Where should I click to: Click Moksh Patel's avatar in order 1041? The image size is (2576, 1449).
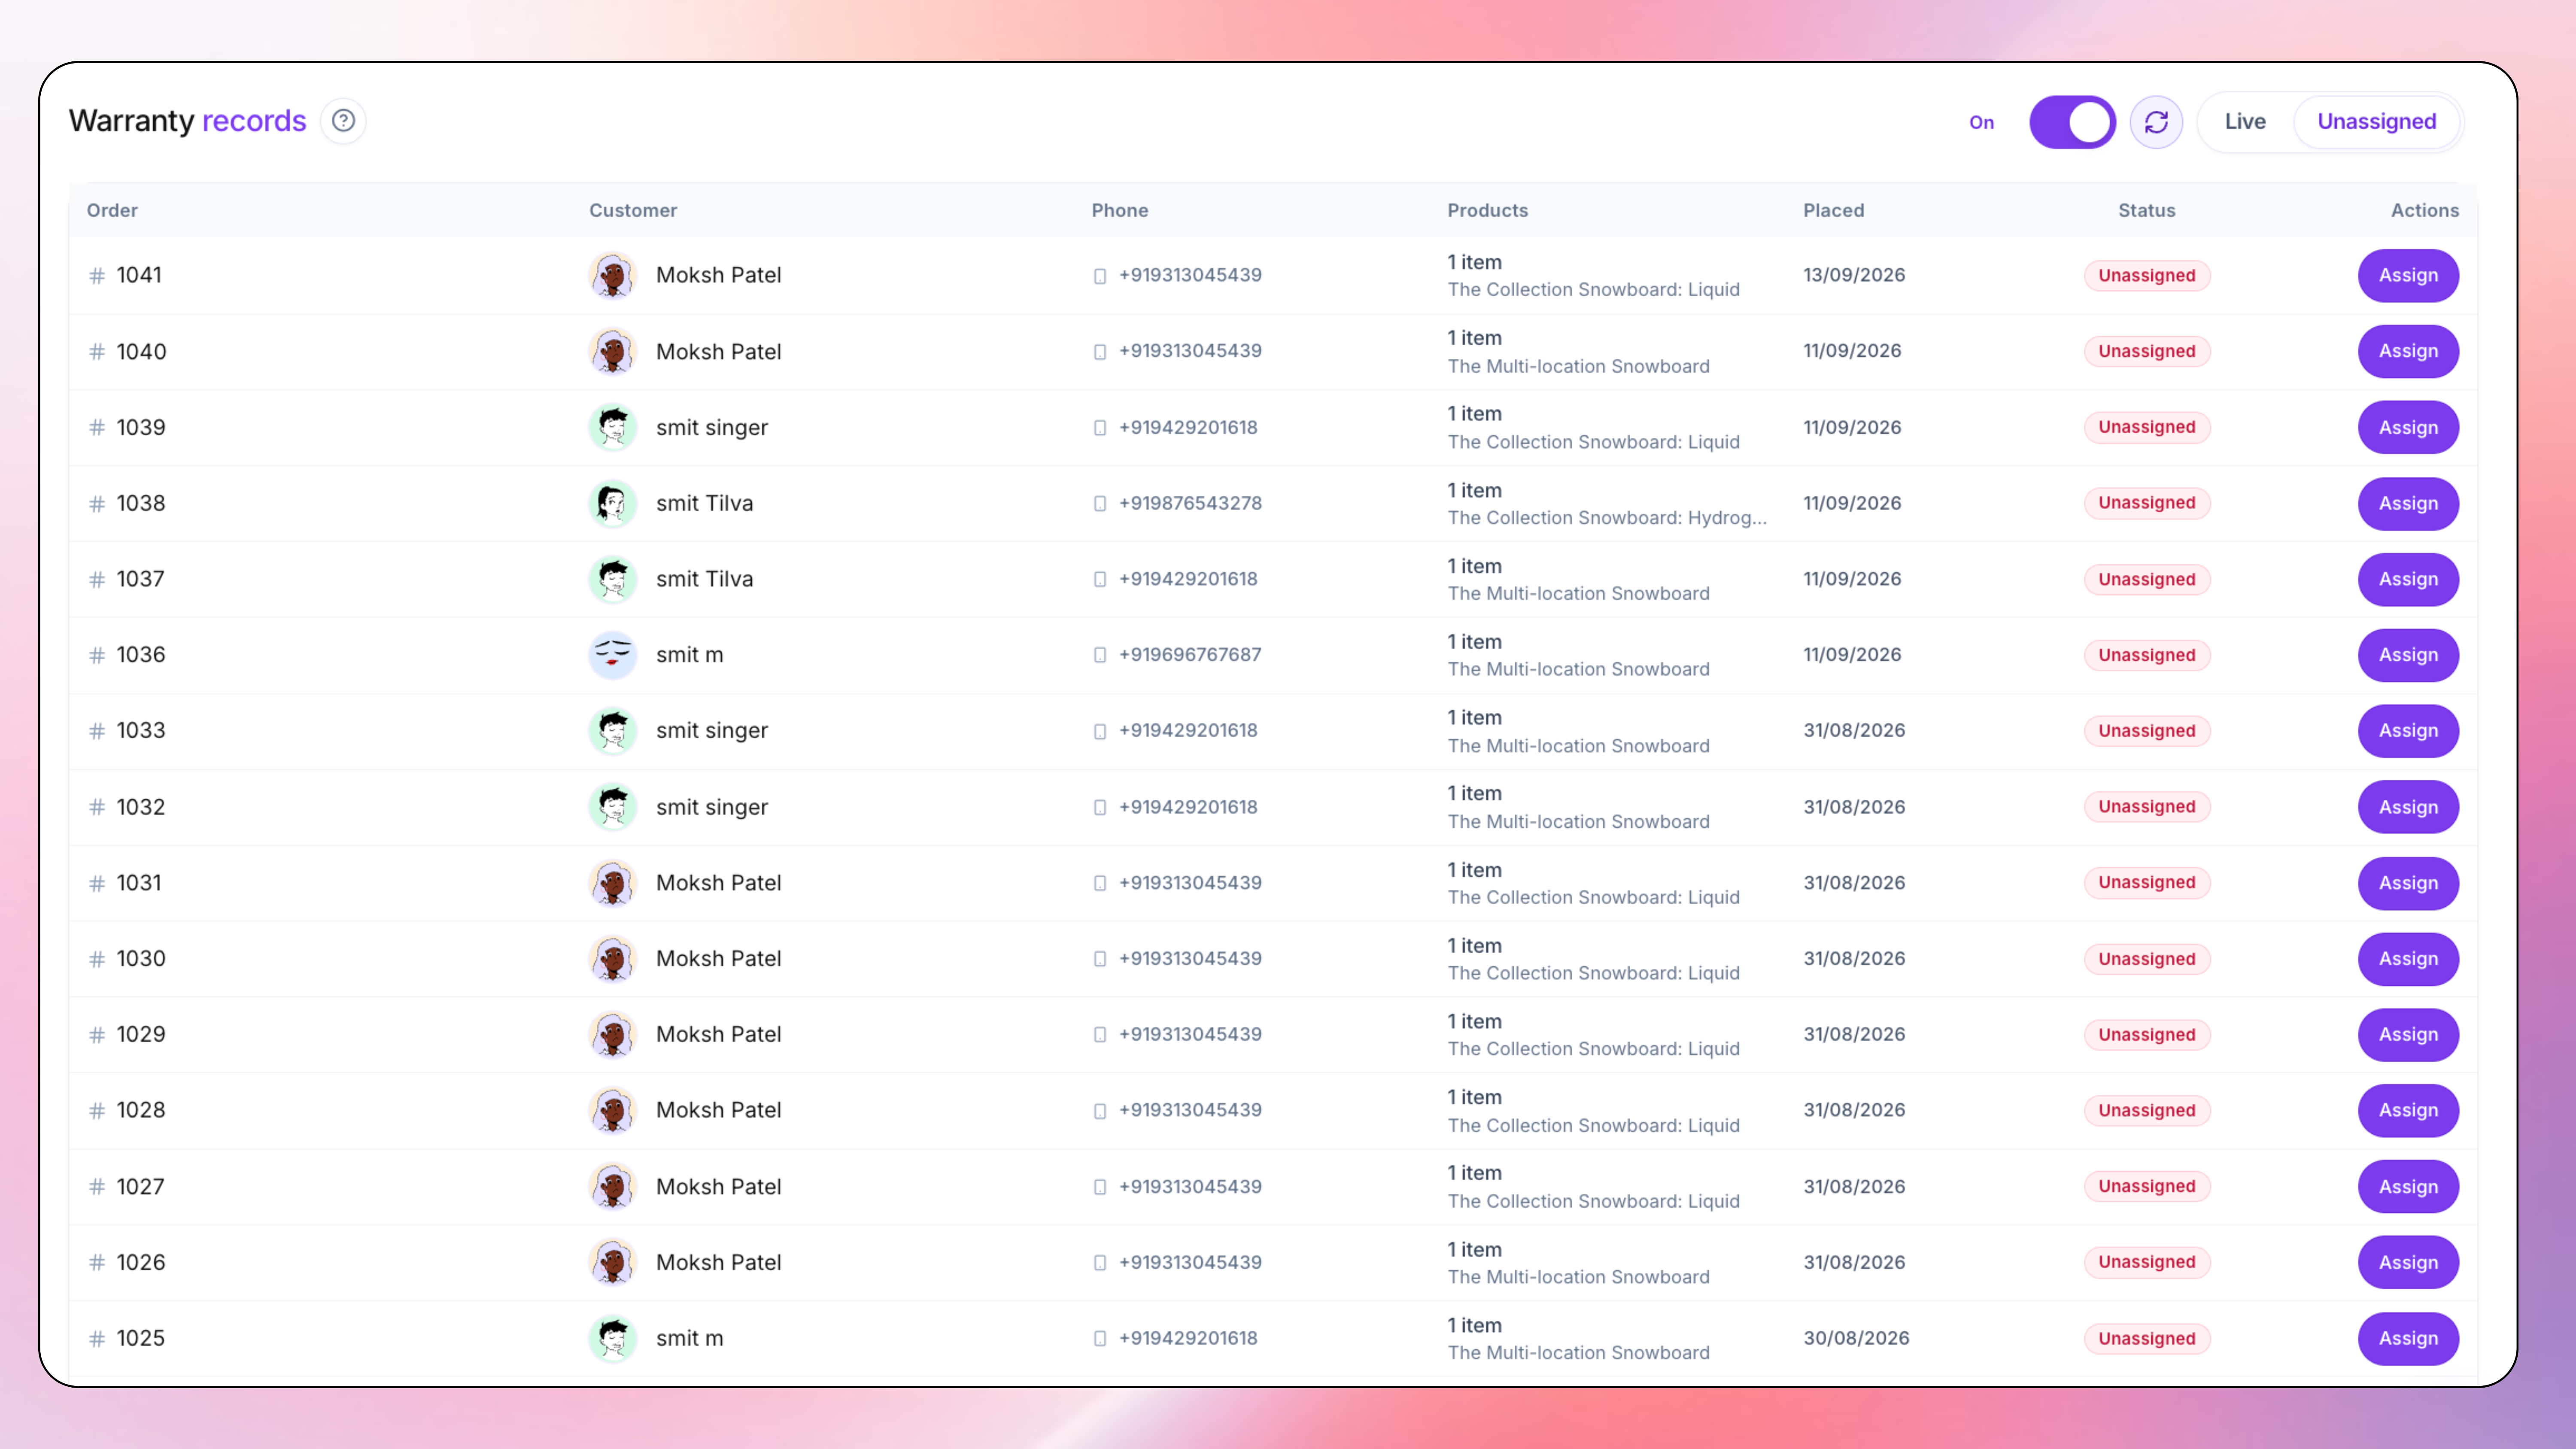point(613,275)
